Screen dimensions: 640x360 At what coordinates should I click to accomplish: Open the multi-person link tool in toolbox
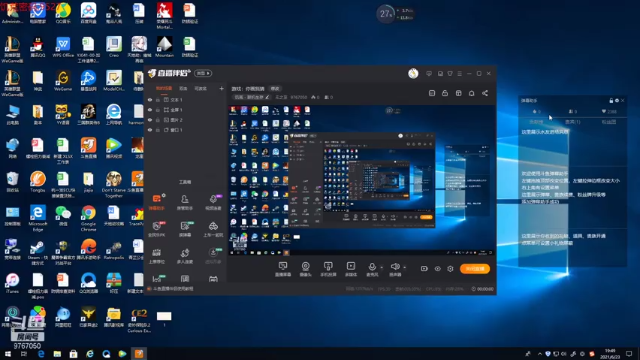click(x=184, y=255)
